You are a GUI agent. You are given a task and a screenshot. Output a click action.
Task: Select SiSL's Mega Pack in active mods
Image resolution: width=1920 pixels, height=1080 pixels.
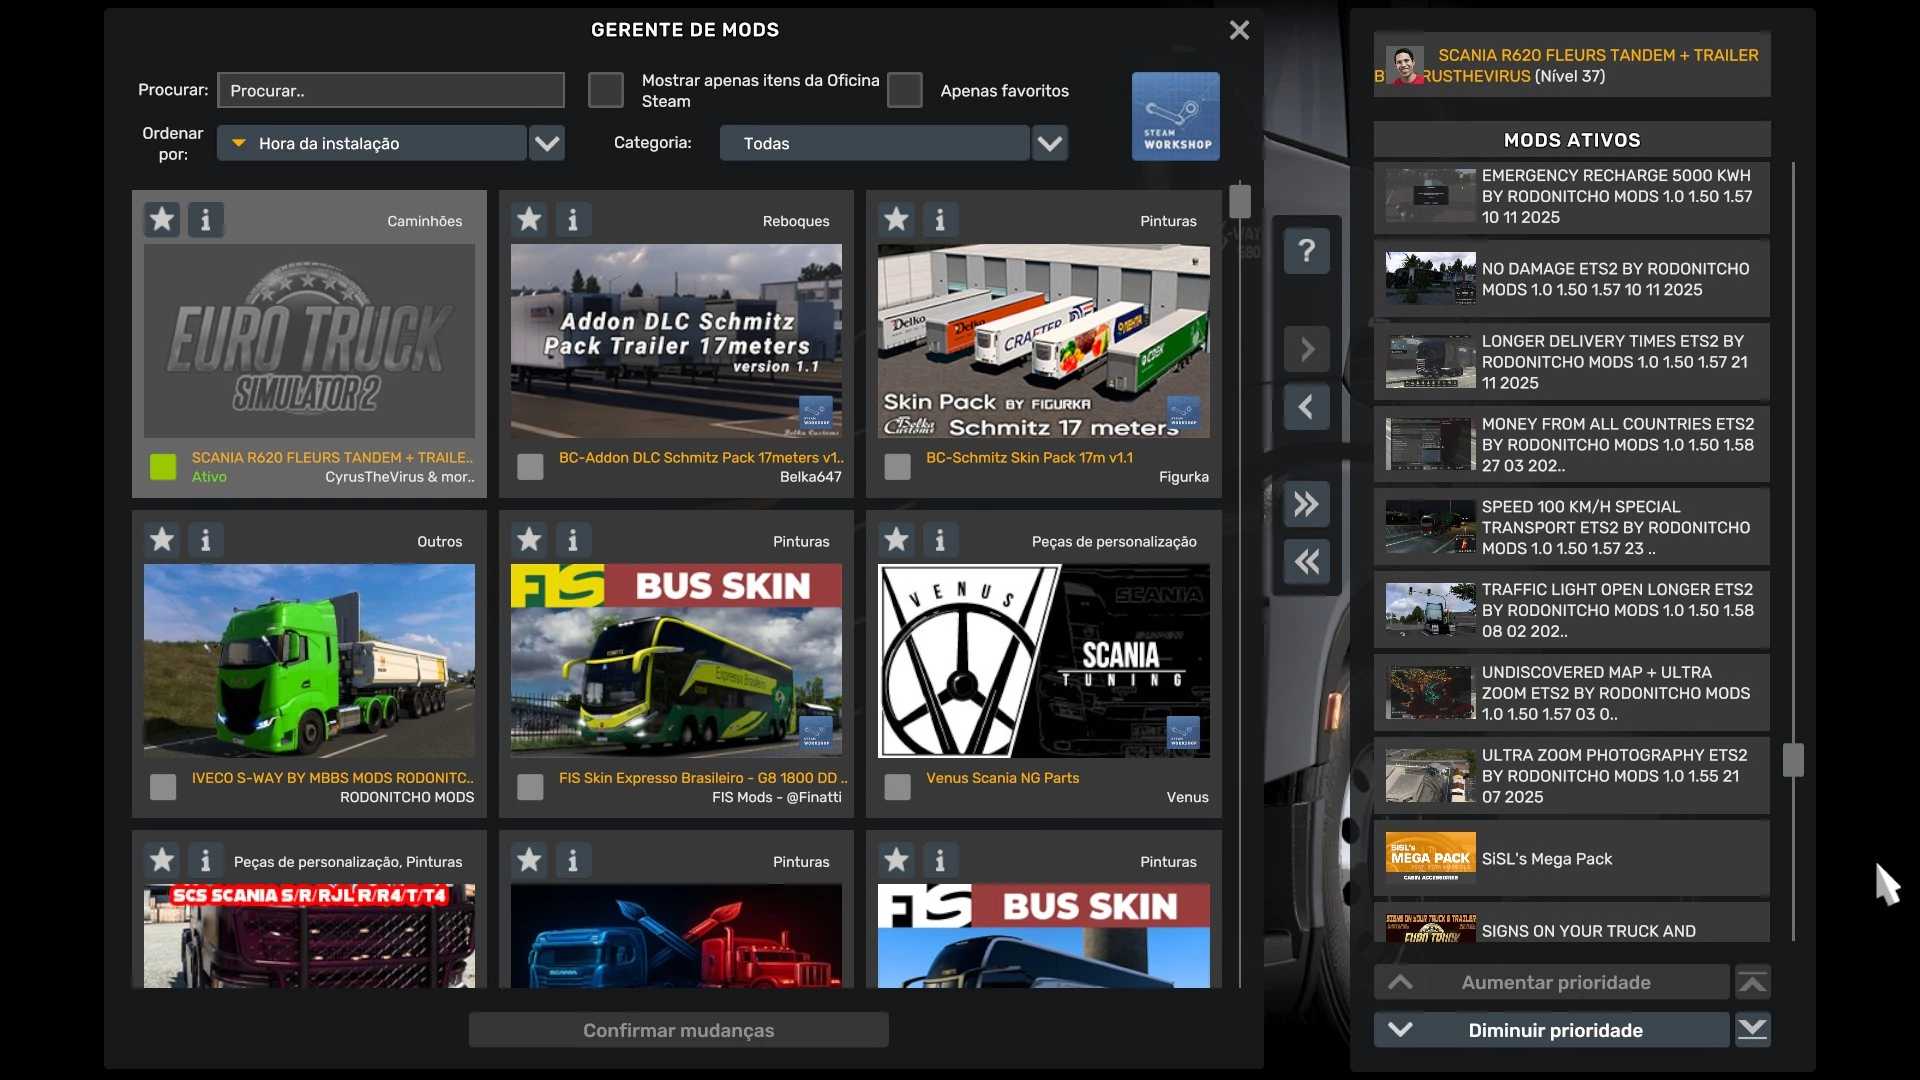click(x=1571, y=859)
